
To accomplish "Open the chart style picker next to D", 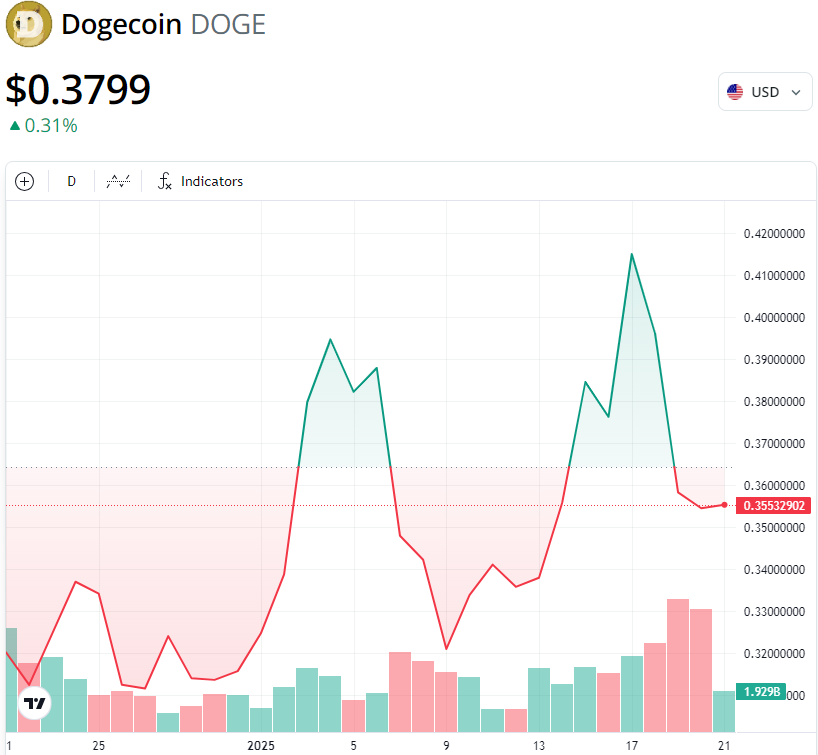I will click(x=117, y=181).
